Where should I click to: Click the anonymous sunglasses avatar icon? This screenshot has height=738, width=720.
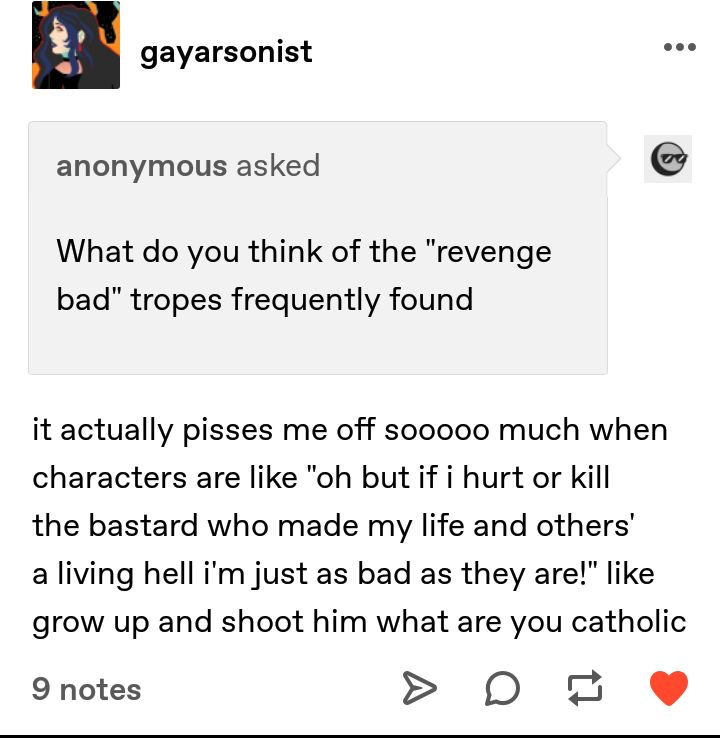click(668, 159)
